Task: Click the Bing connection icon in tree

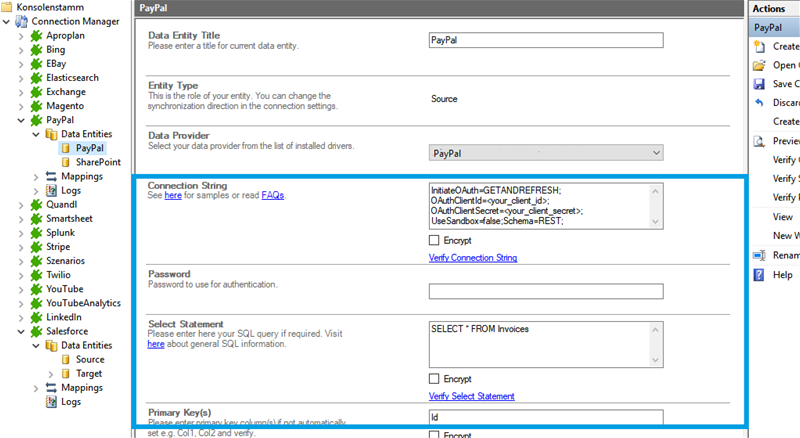Action: point(36,49)
